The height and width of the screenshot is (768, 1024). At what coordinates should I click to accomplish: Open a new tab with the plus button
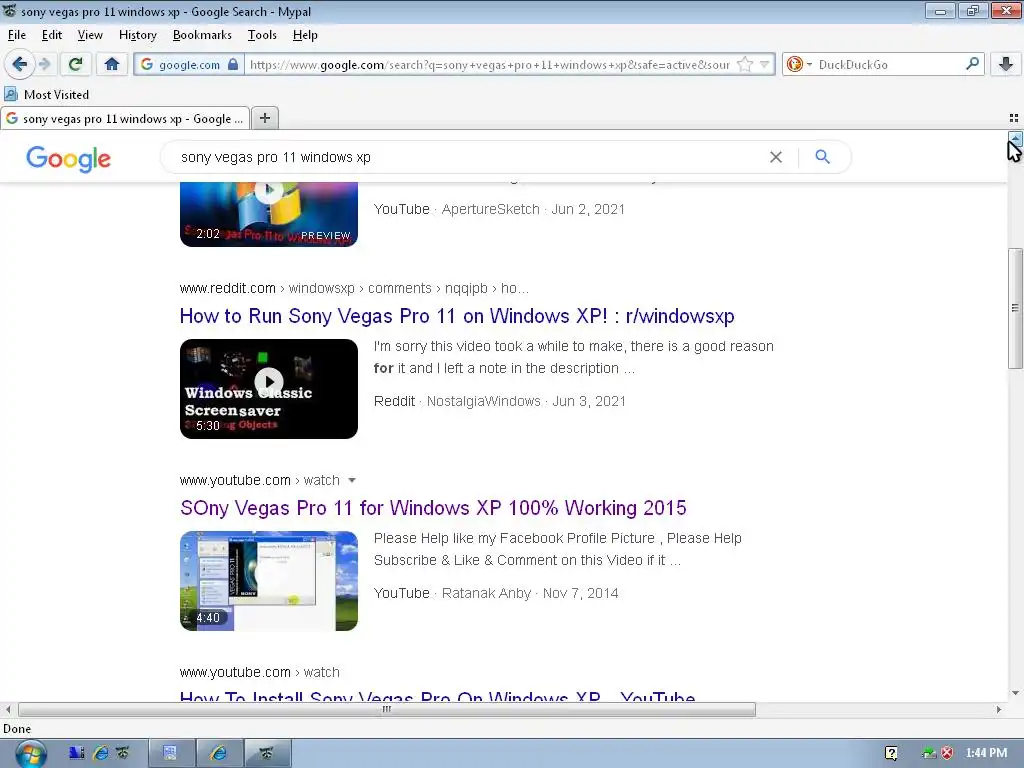264,118
